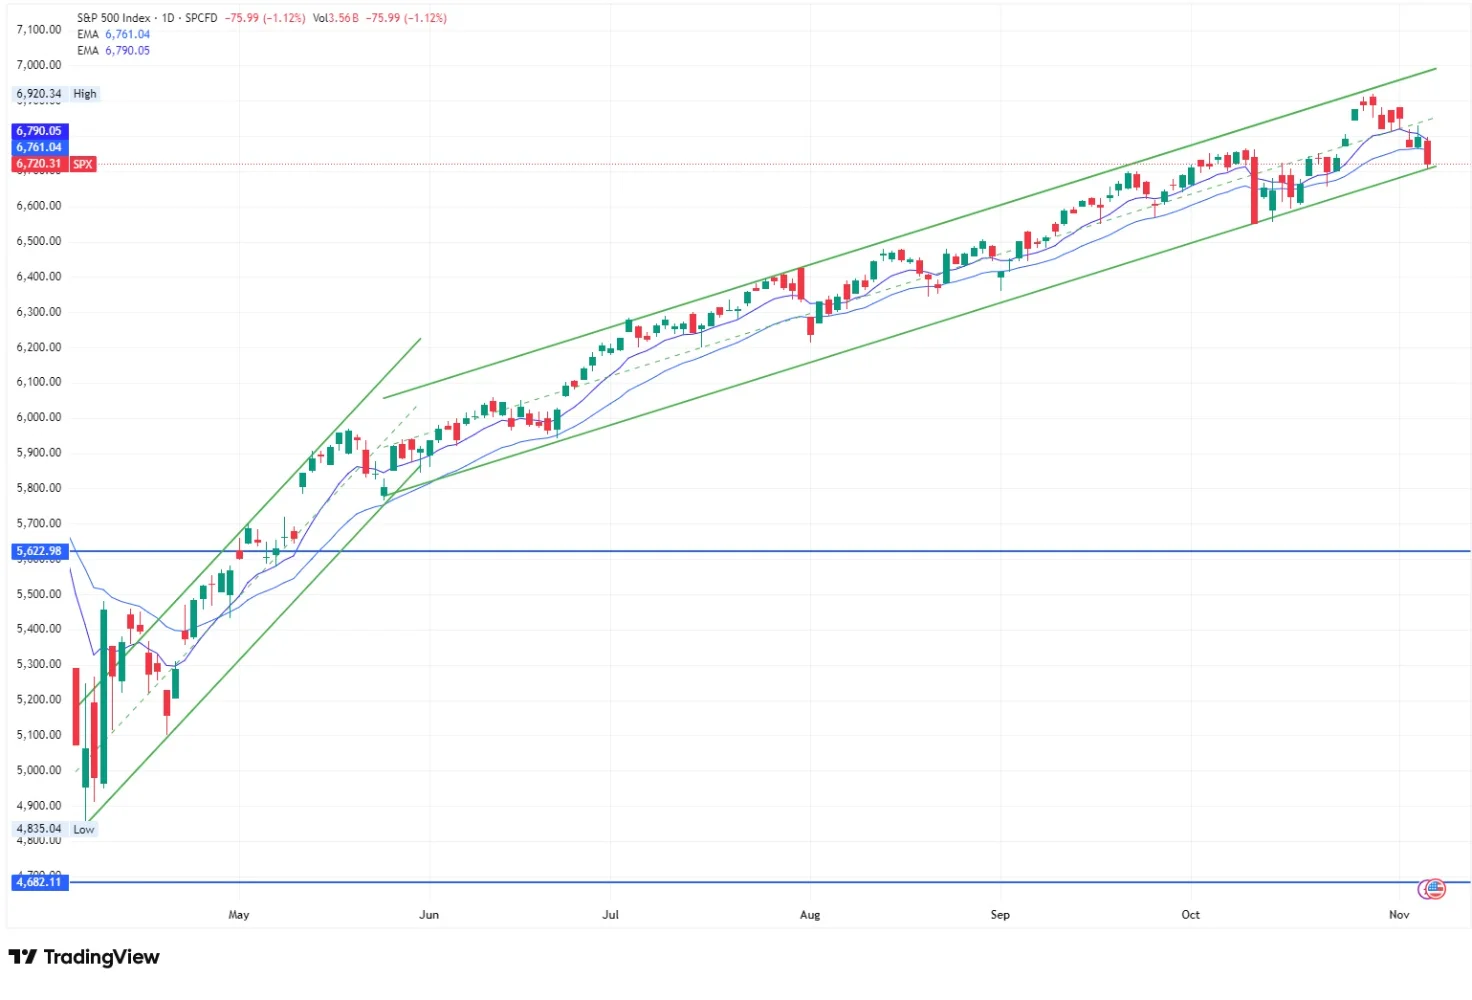This screenshot has width=1472, height=1000.
Task: Select the 6,790.05 EMA axis label
Action: [39, 131]
